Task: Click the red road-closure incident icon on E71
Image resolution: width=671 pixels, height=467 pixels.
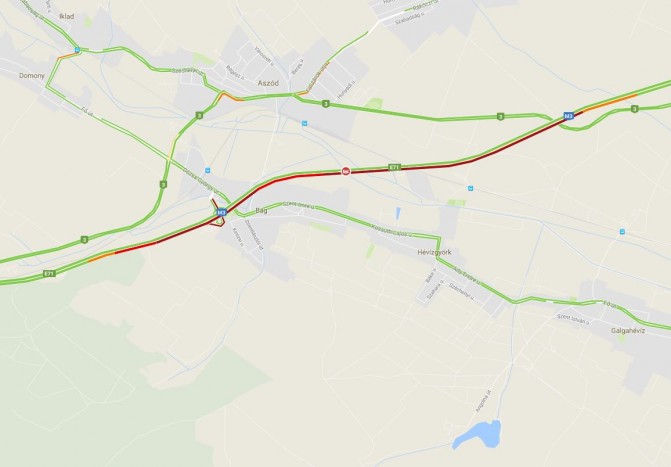Action: click(x=346, y=171)
